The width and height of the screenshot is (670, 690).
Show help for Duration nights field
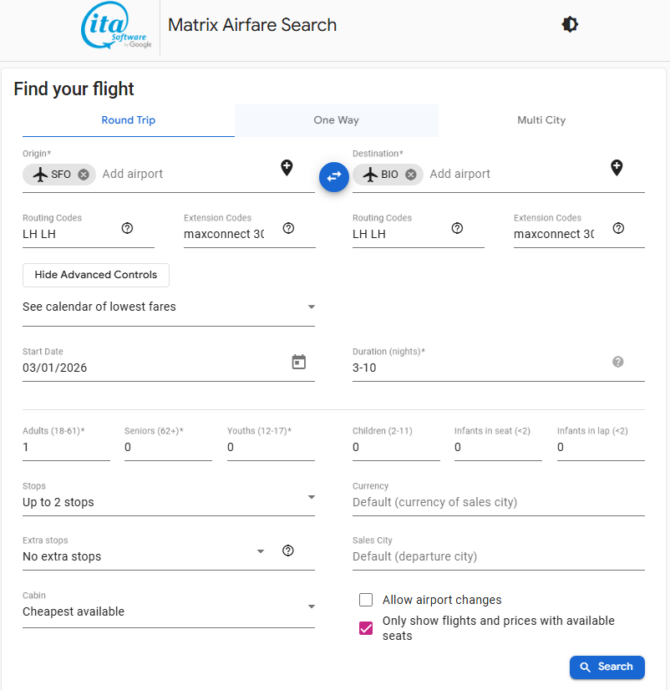618,362
